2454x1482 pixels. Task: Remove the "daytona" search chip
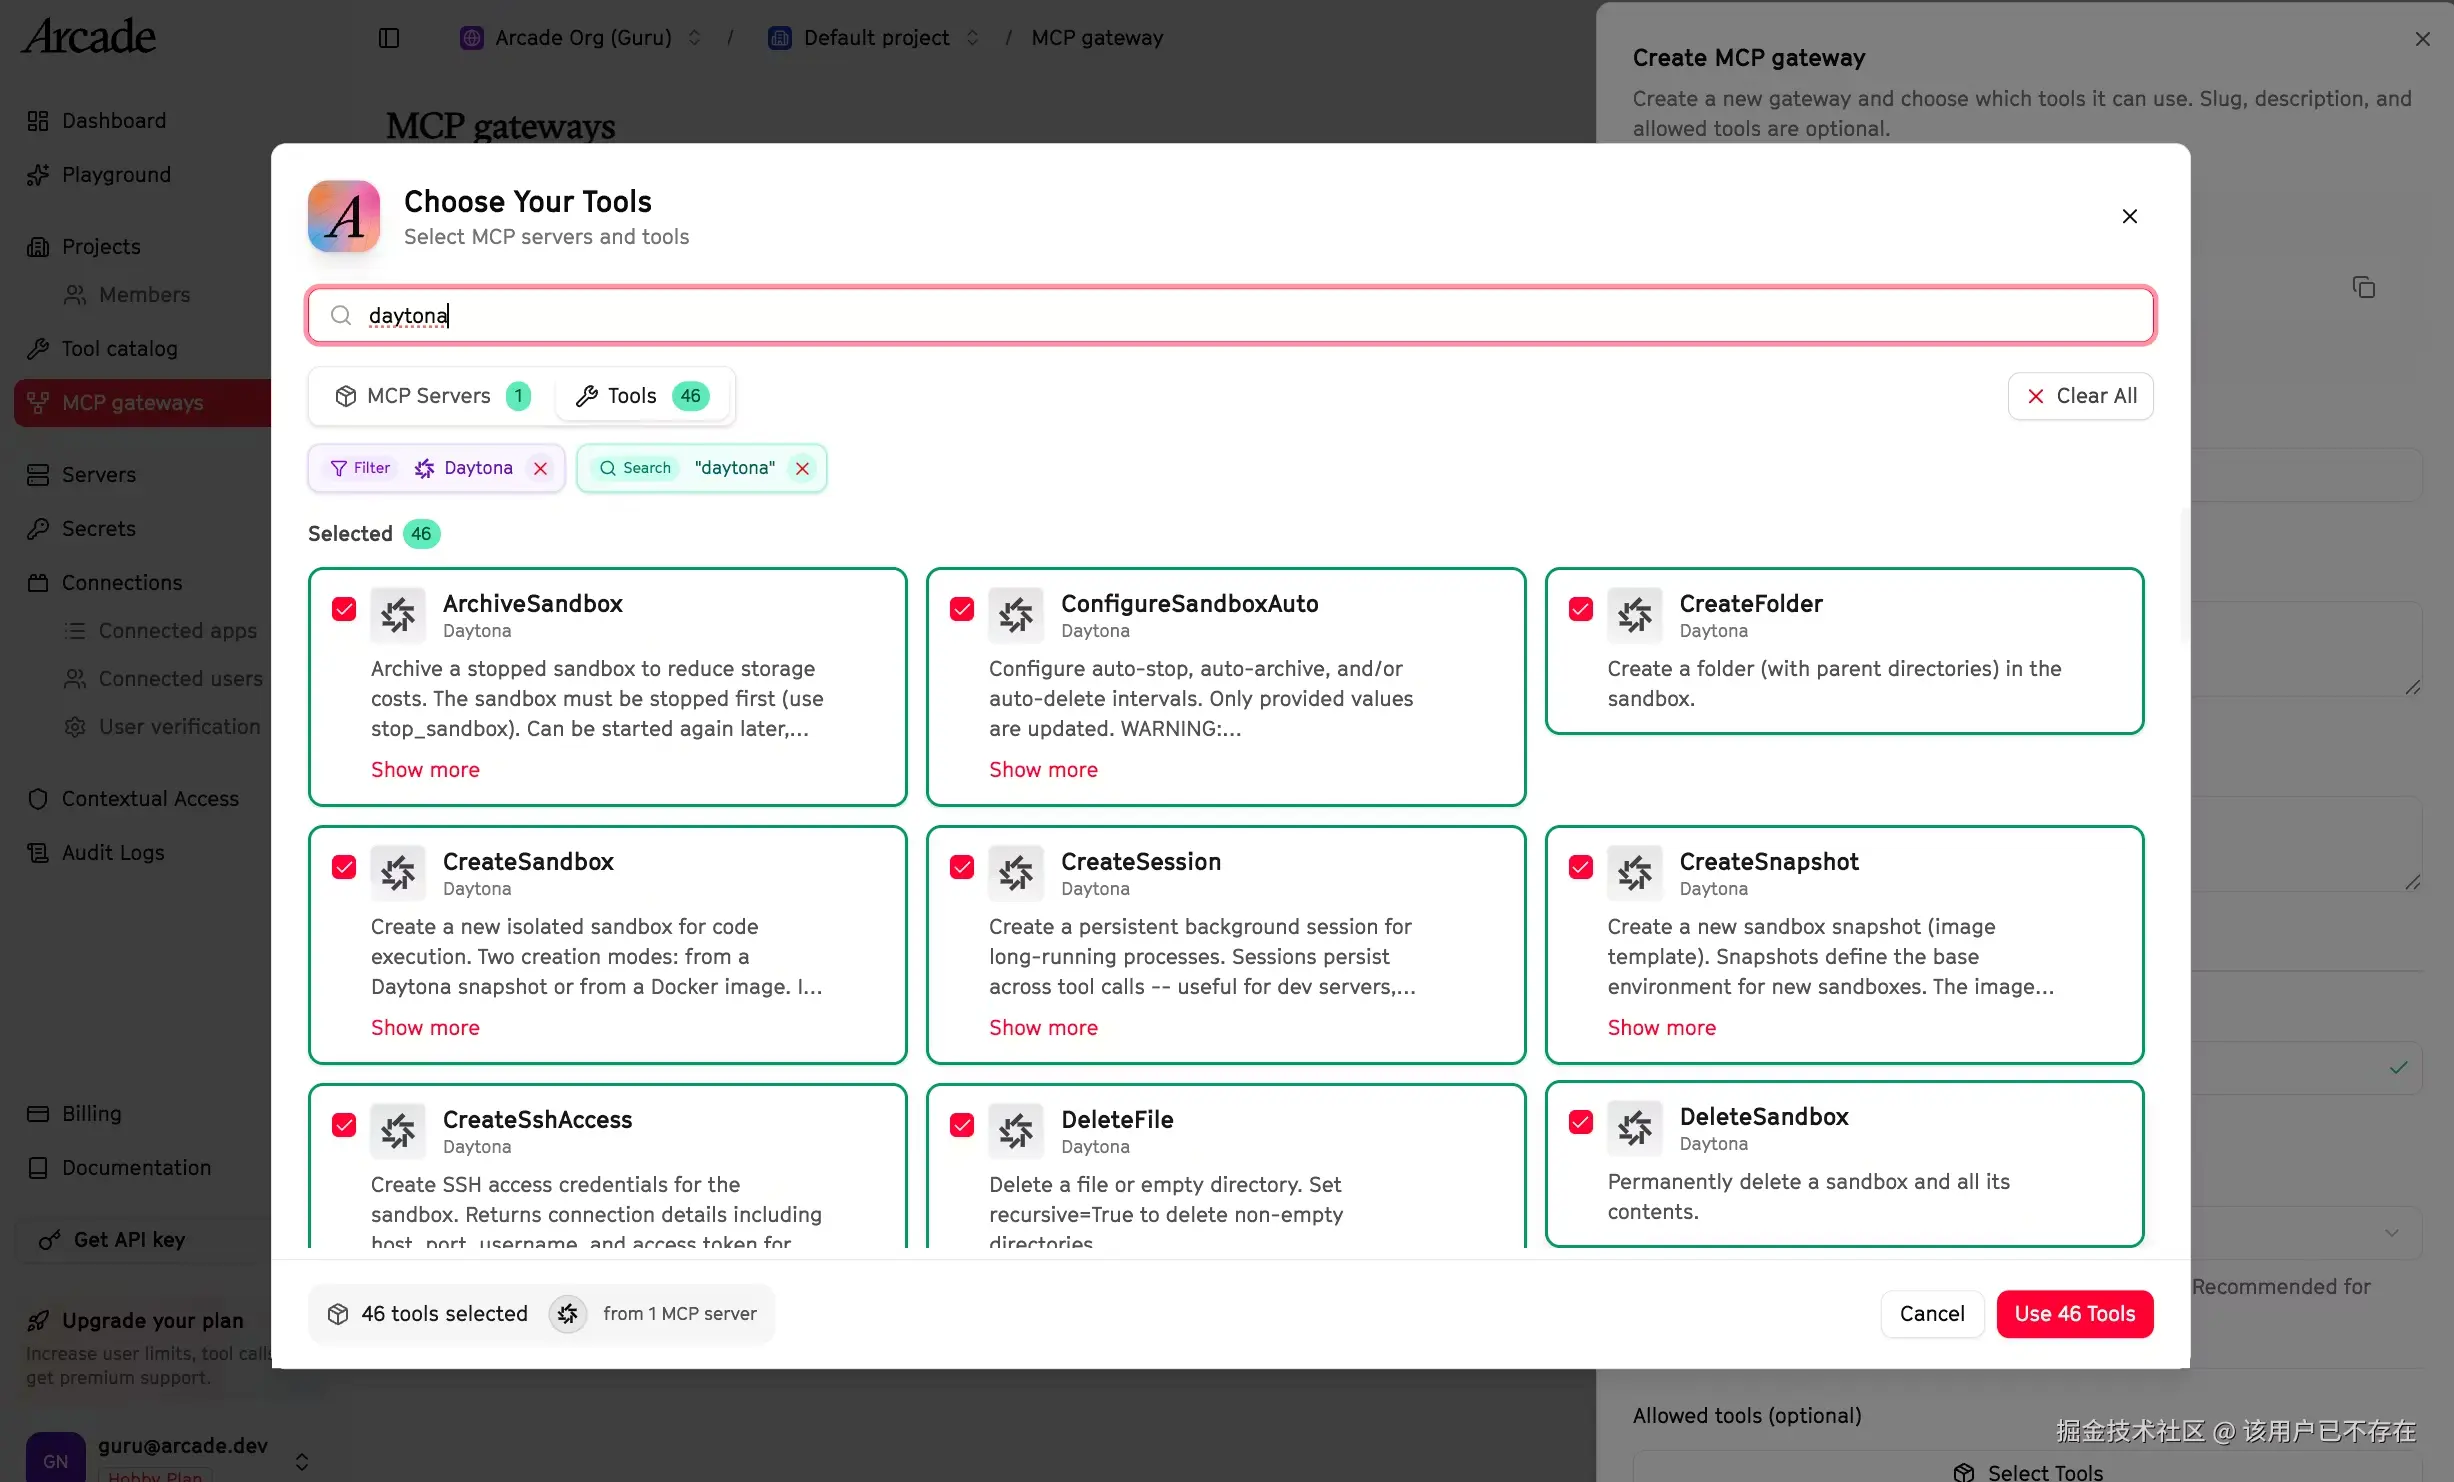click(x=802, y=468)
